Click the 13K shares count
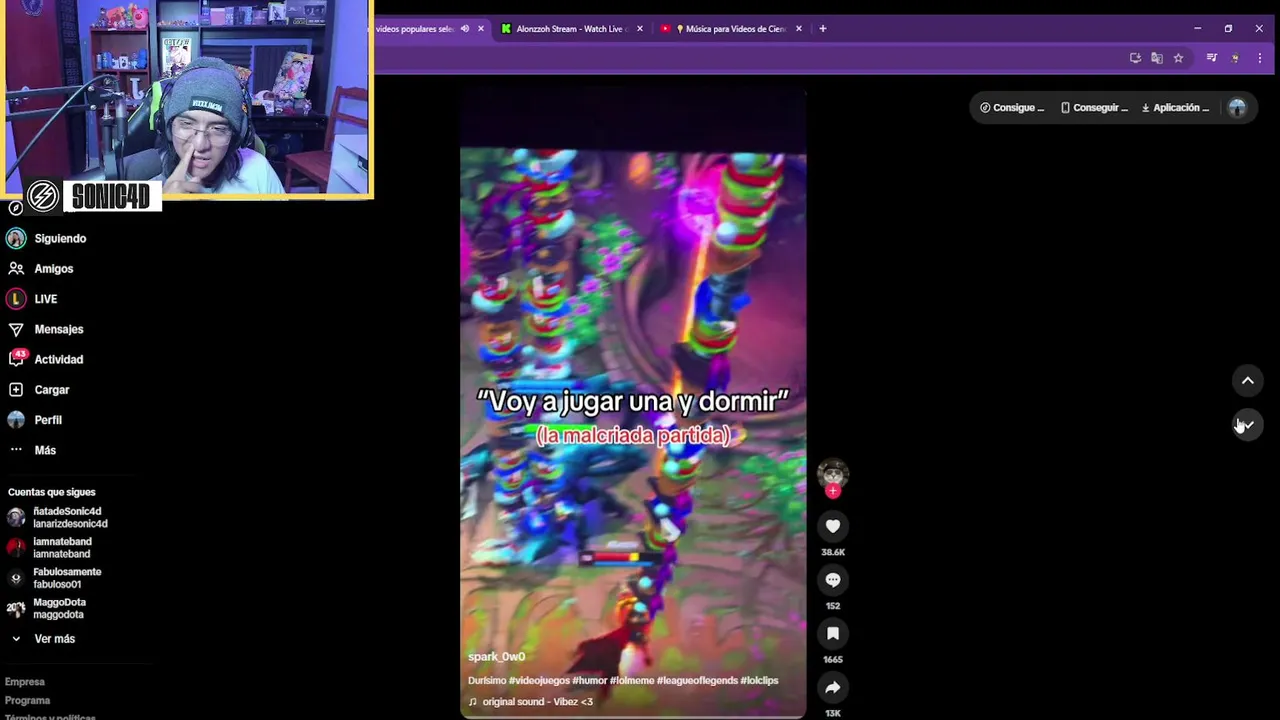This screenshot has width=1280, height=720. point(833,713)
